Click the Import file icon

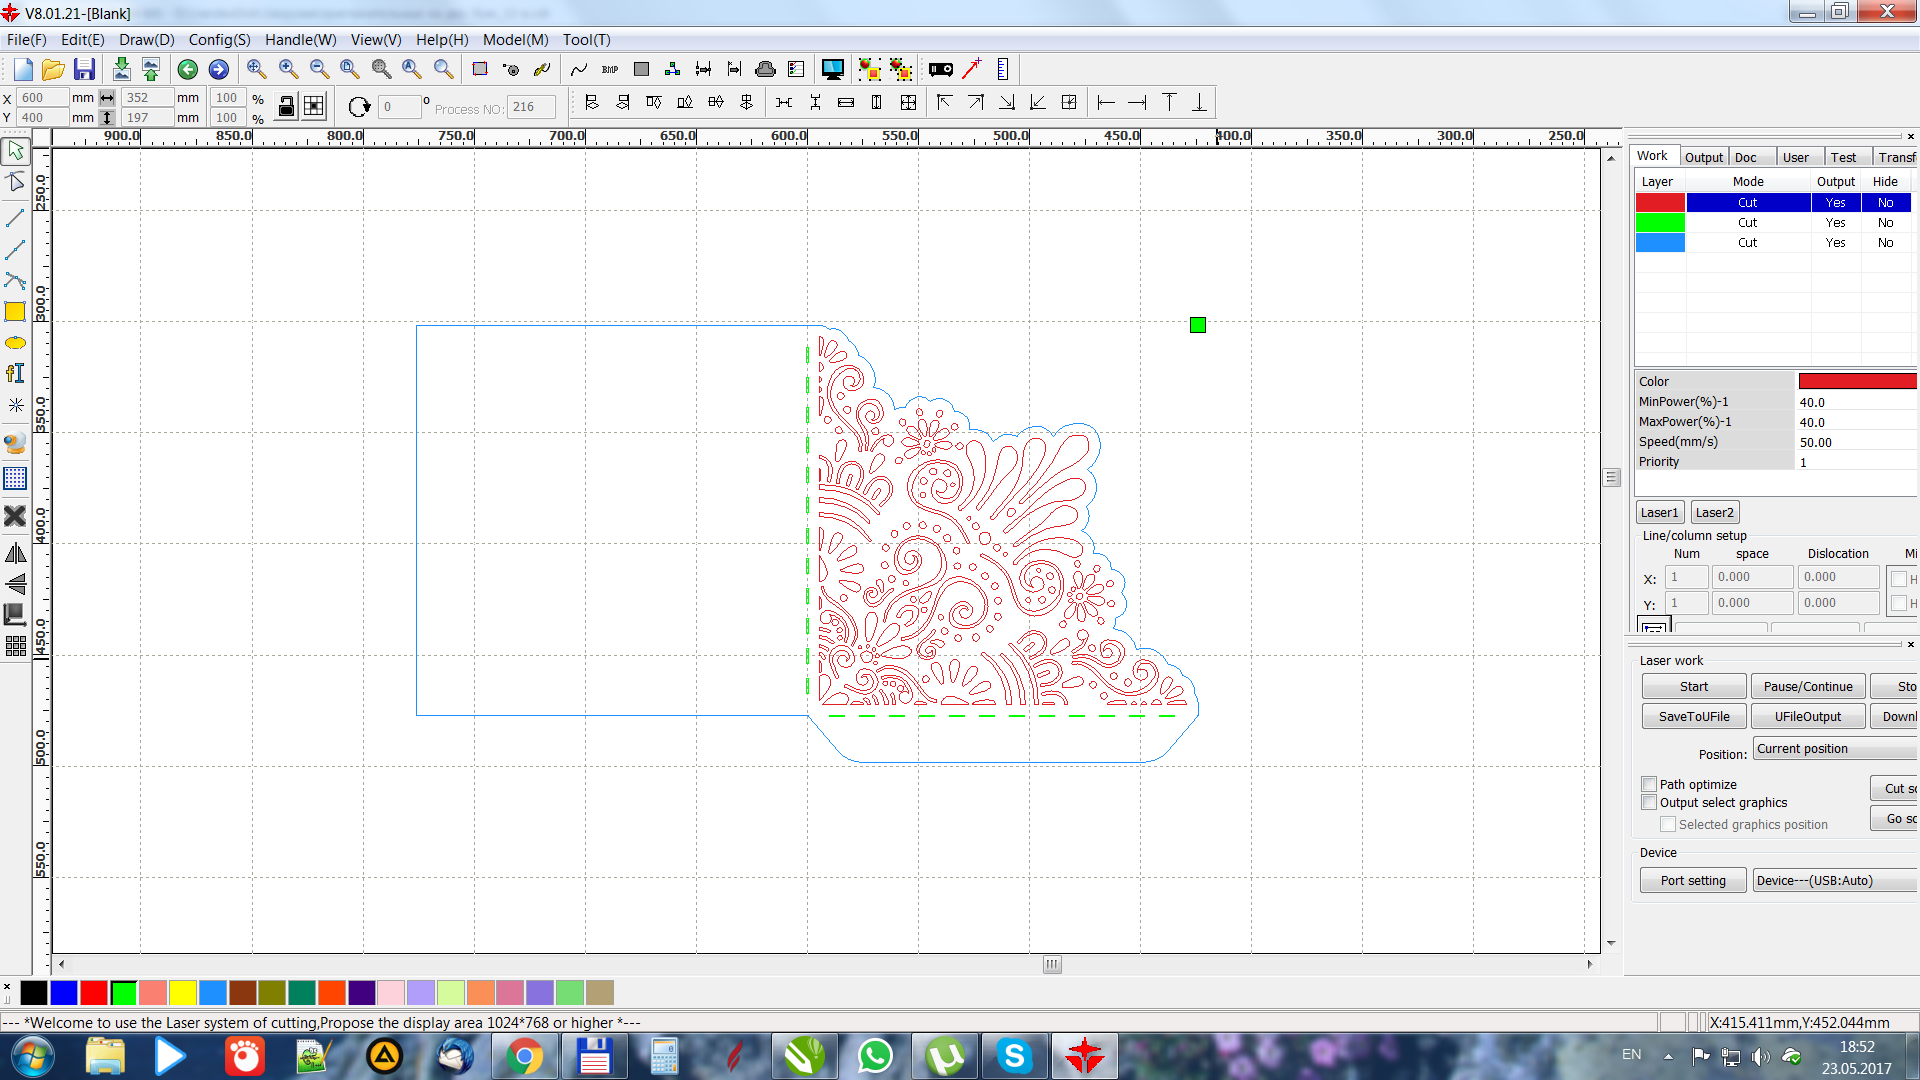121,69
